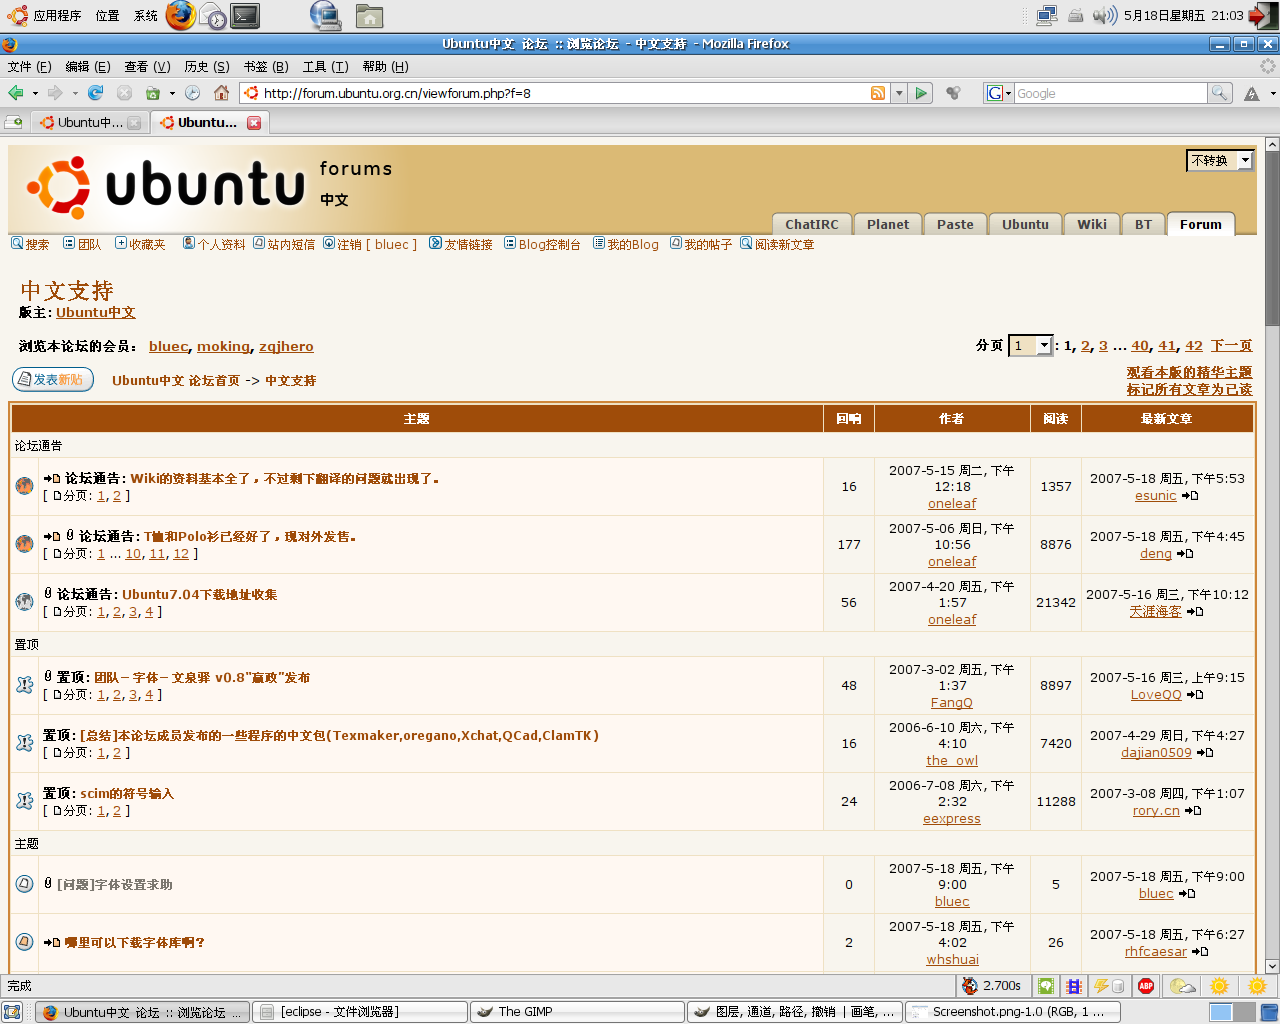
Task: Click the Firefox back arrow button
Action: (x=16, y=93)
